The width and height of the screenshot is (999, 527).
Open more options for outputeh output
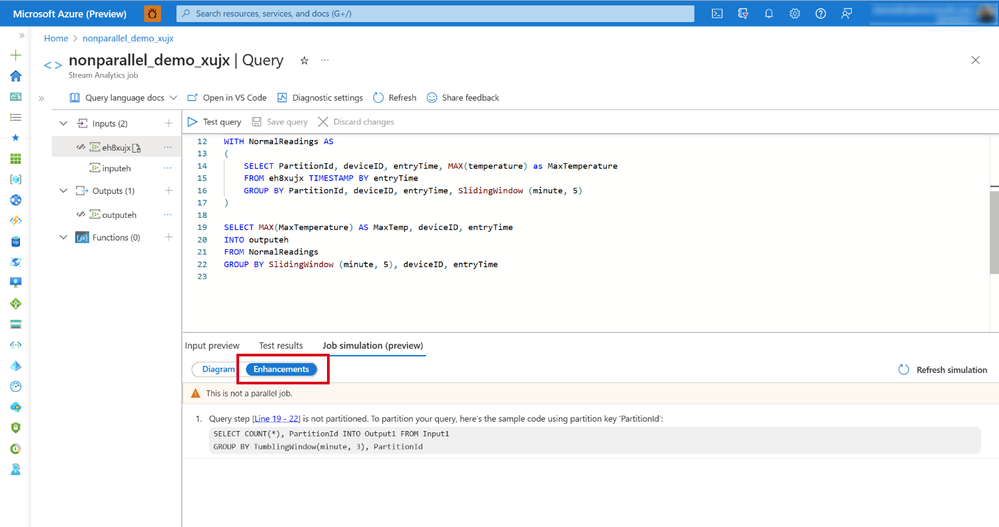(x=168, y=215)
